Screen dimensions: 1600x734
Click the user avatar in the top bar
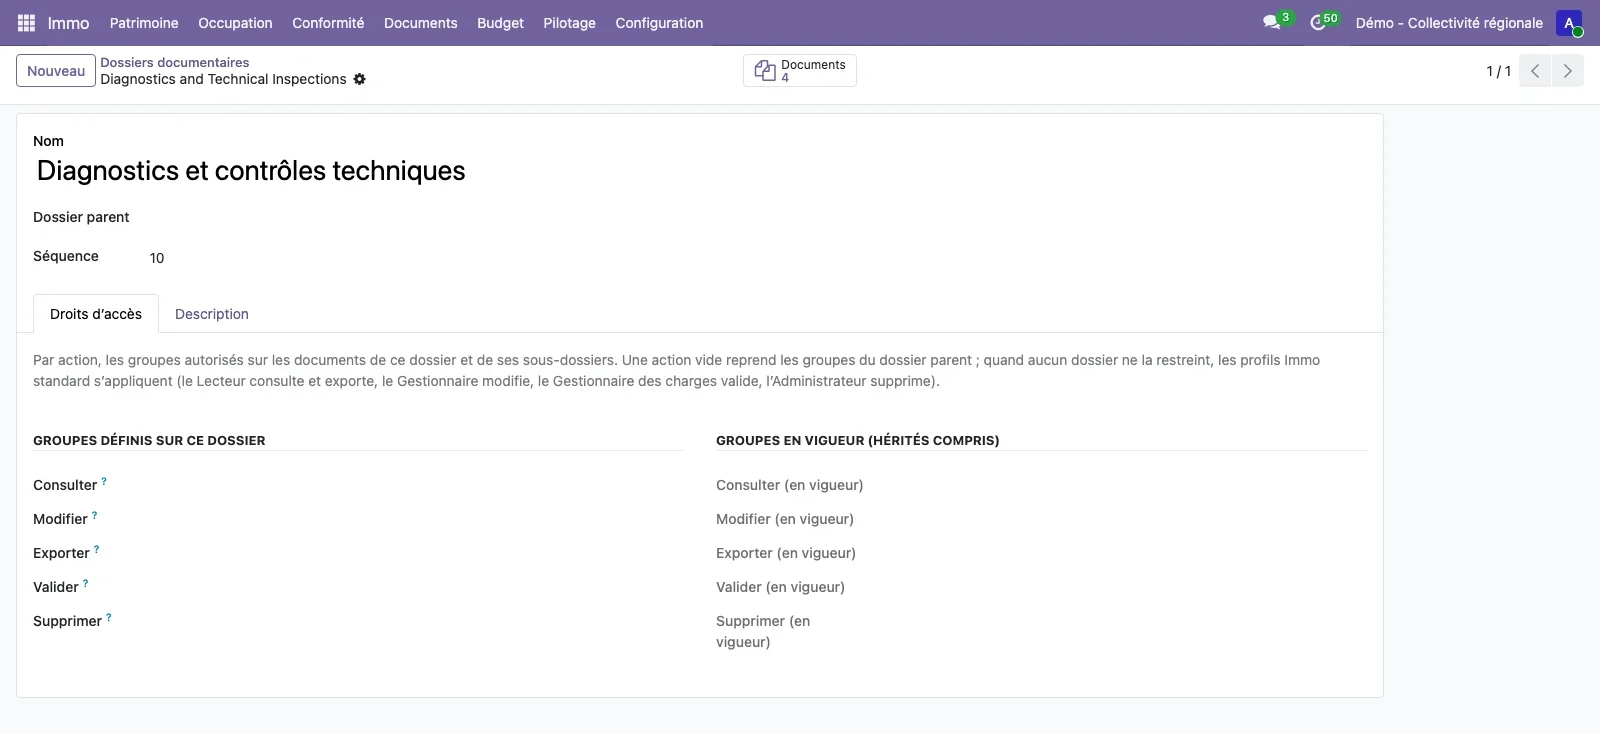pos(1569,23)
